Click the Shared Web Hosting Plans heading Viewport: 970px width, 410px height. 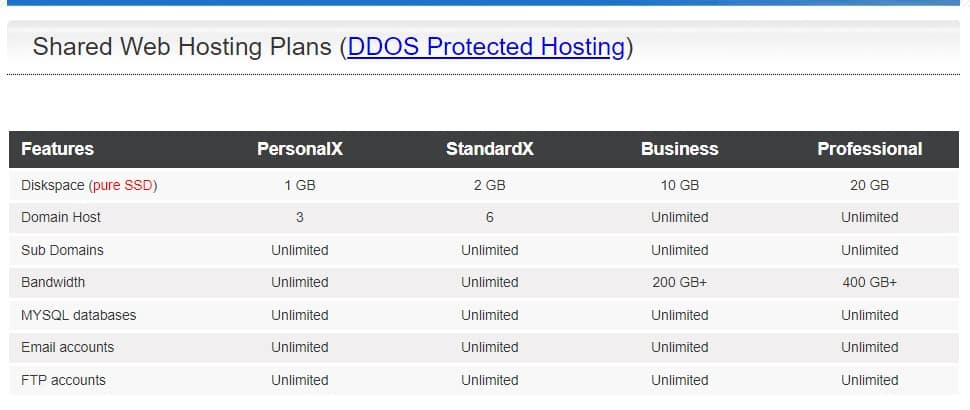coord(333,47)
